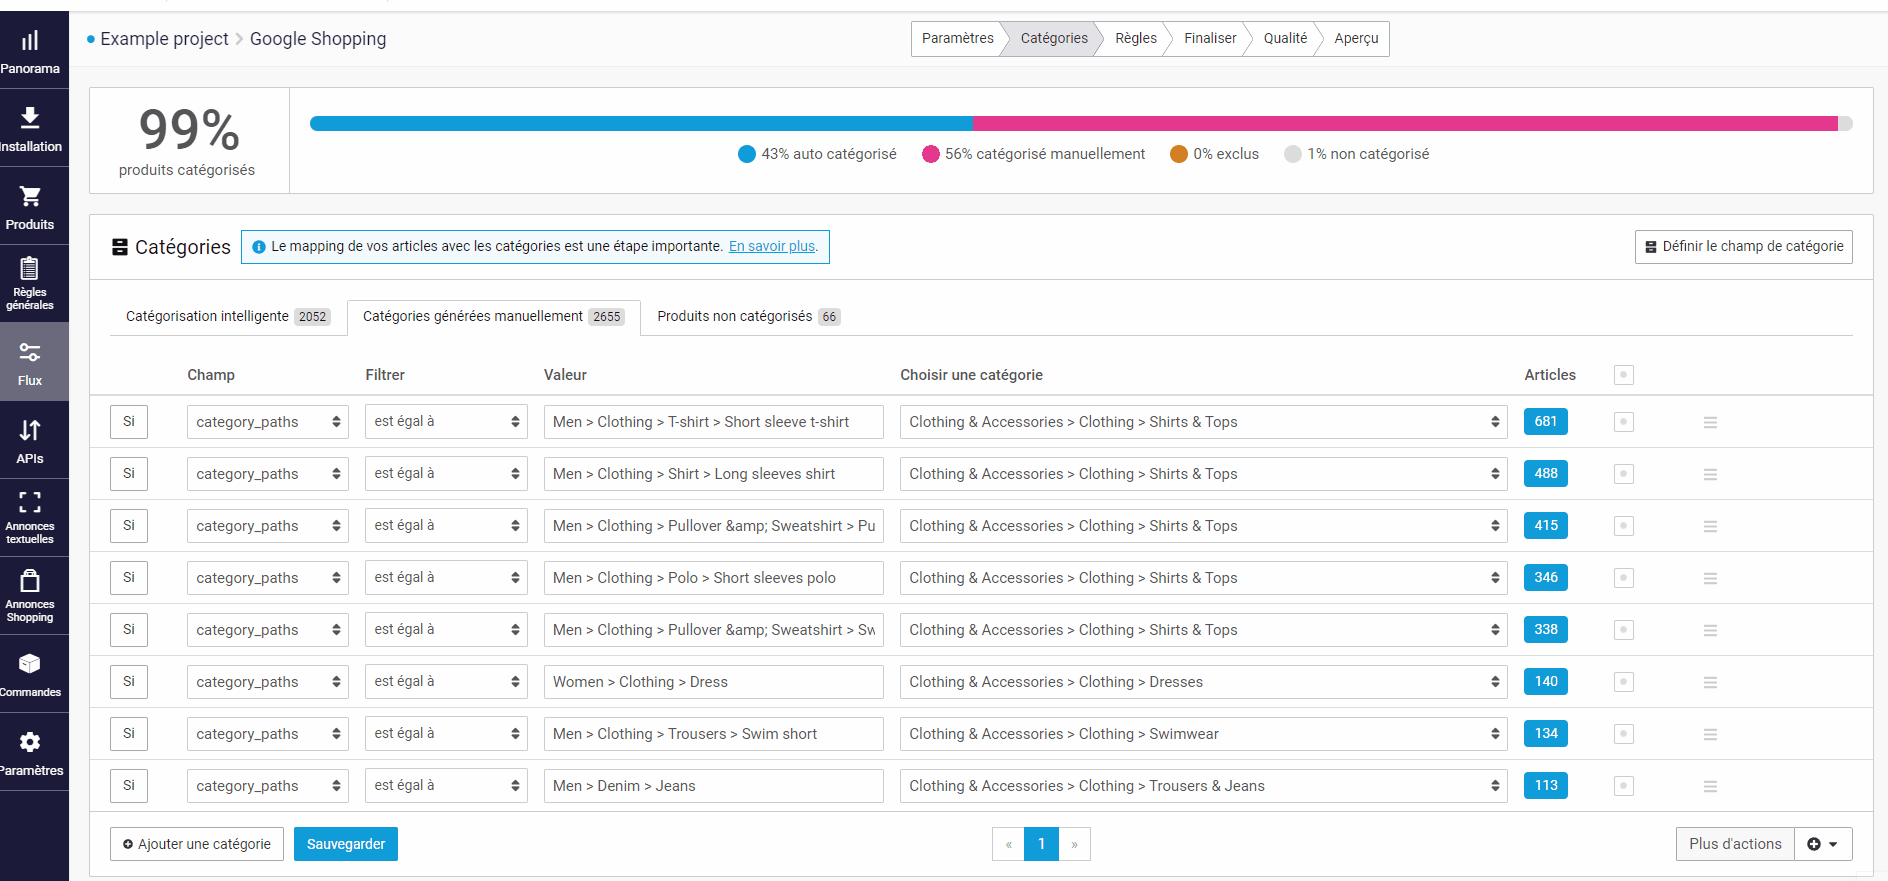Go to the Aperçu step

(x=1356, y=39)
